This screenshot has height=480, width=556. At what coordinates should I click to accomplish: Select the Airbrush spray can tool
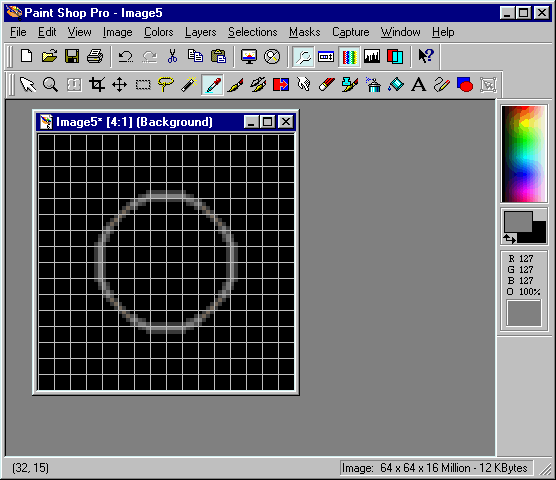click(x=373, y=85)
